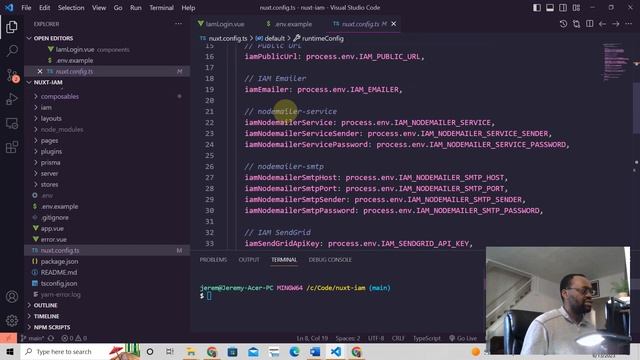The height and width of the screenshot is (360, 640).
Task: Expand the prisma folder
Action: coord(50,162)
